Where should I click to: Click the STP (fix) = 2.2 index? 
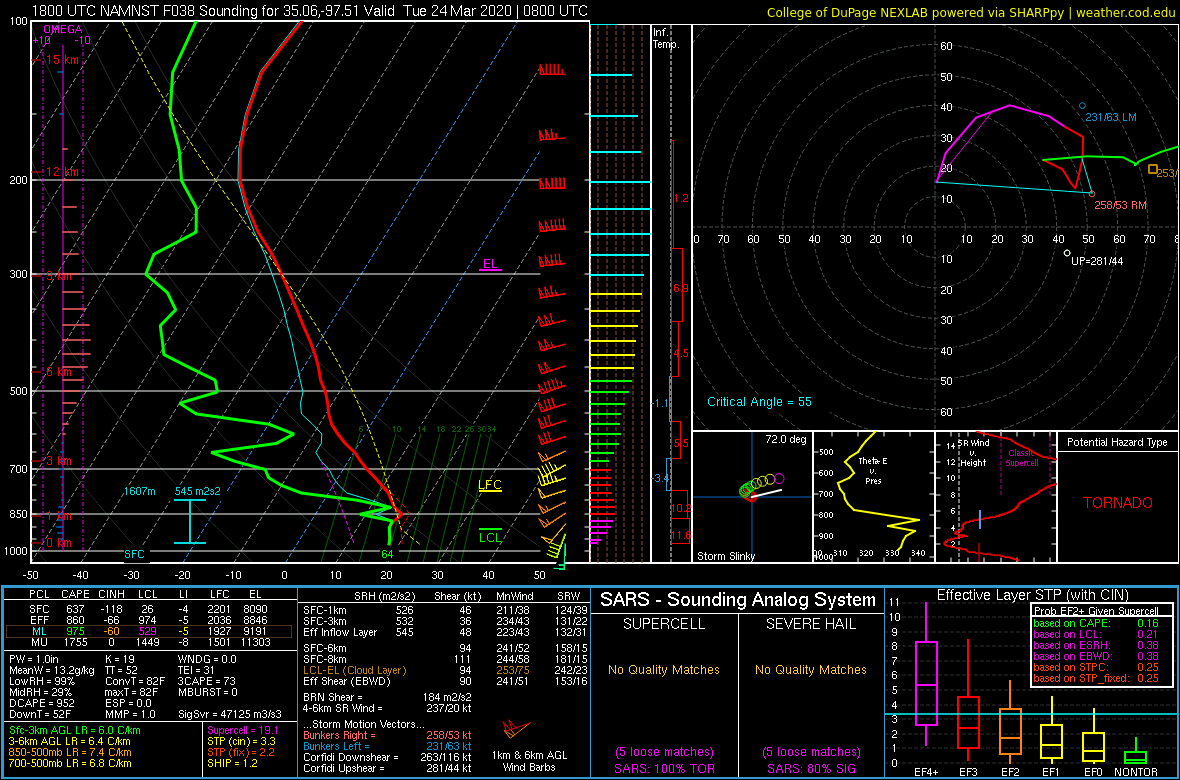[x=239, y=751]
